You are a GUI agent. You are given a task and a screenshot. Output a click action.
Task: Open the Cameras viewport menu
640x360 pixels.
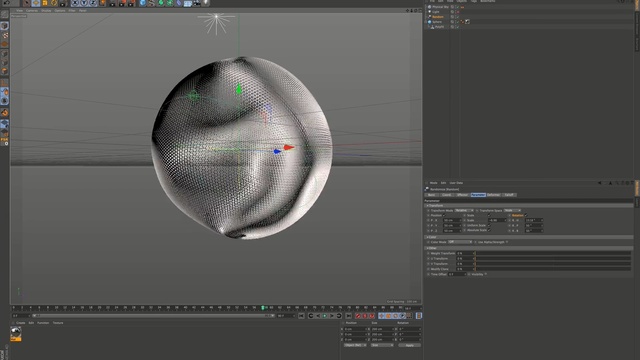pos(32,11)
